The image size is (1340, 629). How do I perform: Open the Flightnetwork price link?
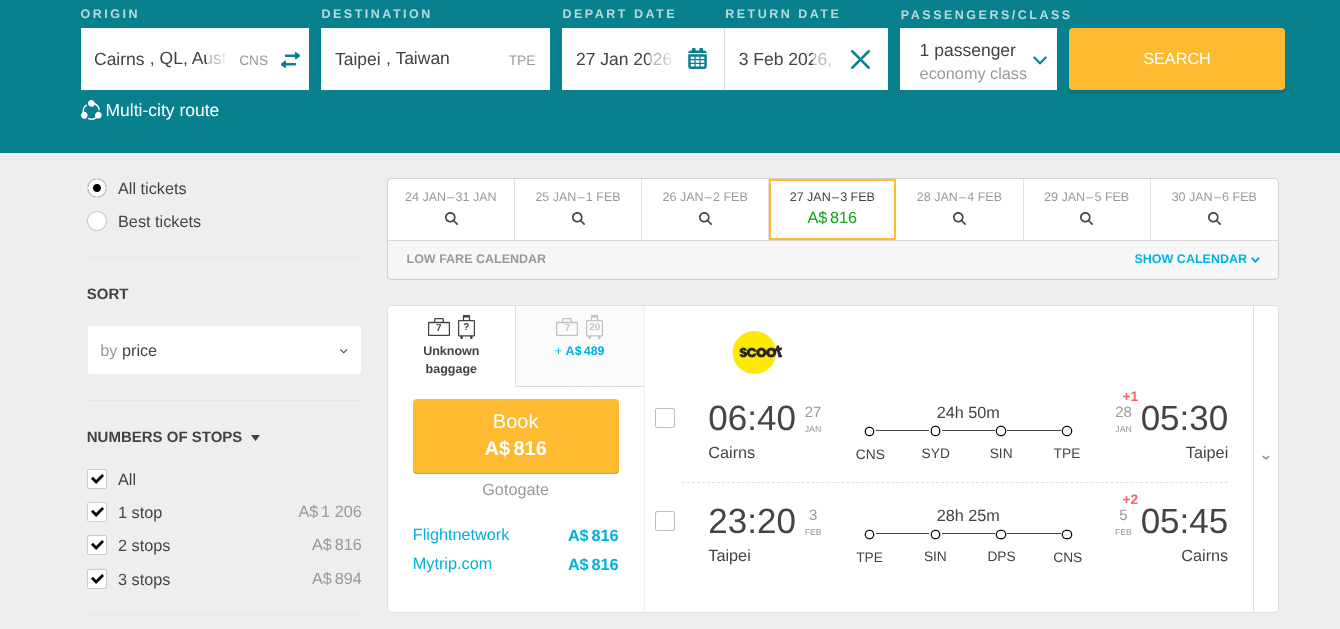pos(461,535)
